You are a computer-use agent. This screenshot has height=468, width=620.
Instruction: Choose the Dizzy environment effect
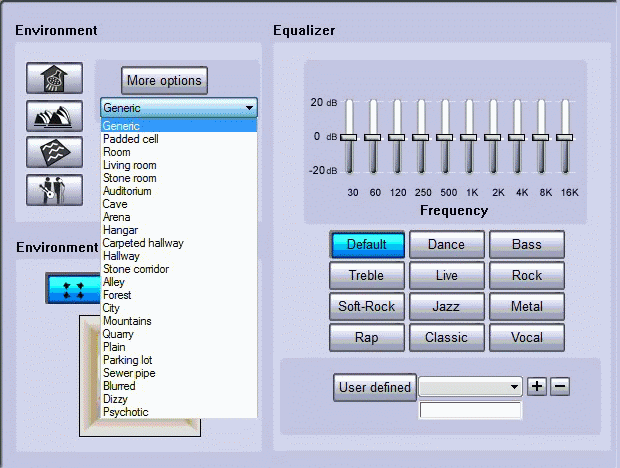click(x=179, y=399)
